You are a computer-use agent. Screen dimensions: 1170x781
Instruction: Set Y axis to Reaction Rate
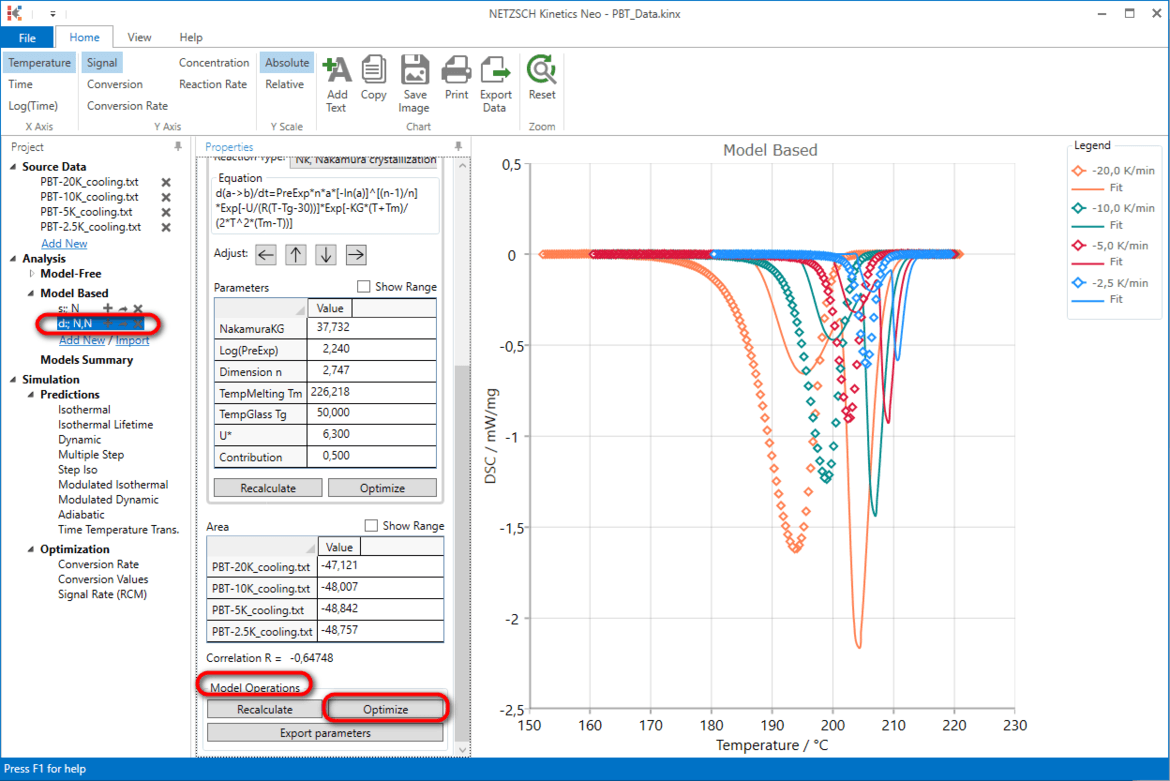[213, 84]
